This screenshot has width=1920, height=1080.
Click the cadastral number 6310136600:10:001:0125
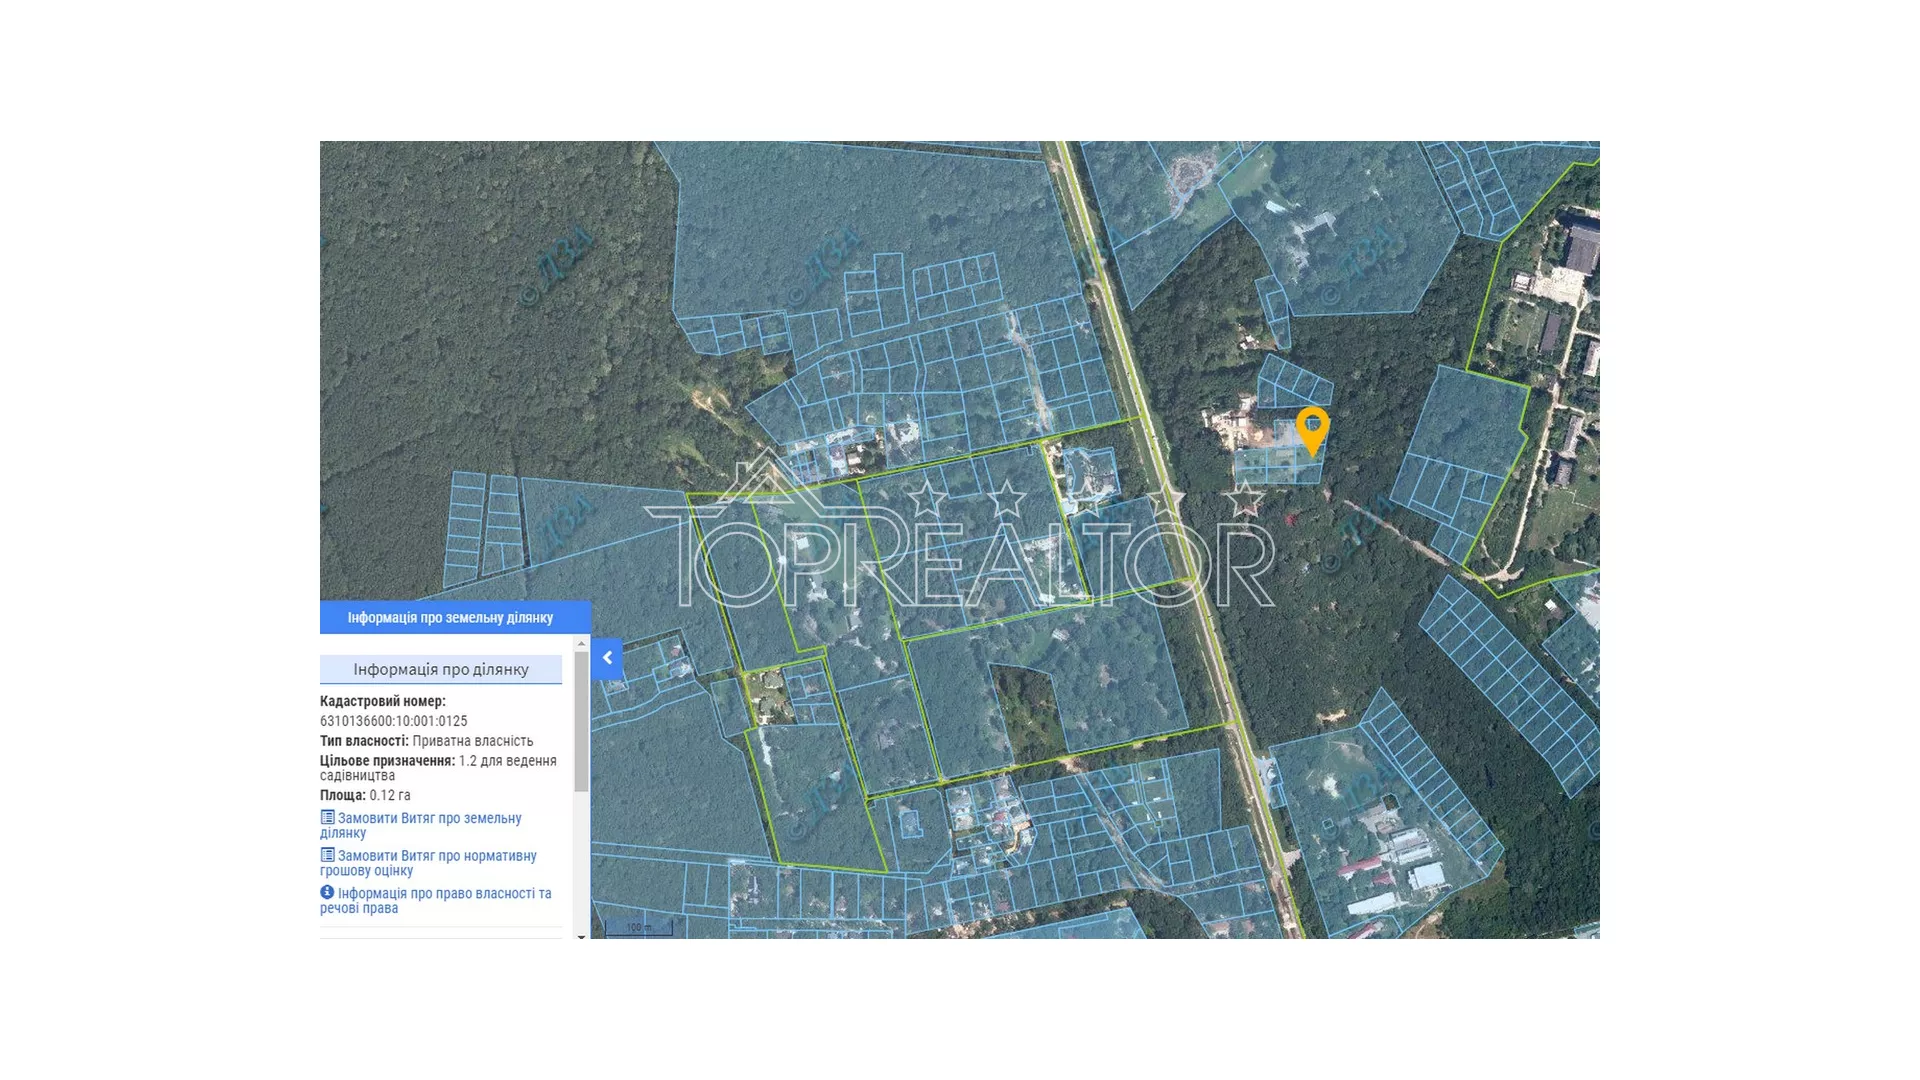[x=394, y=721]
